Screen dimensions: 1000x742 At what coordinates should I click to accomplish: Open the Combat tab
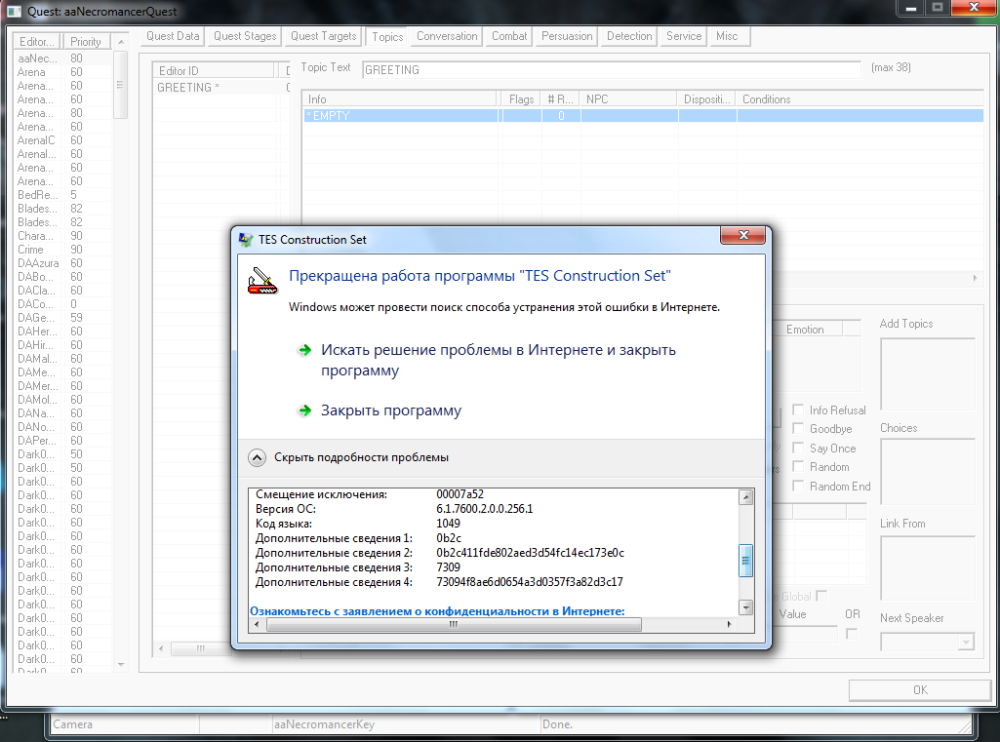coord(509,36)
